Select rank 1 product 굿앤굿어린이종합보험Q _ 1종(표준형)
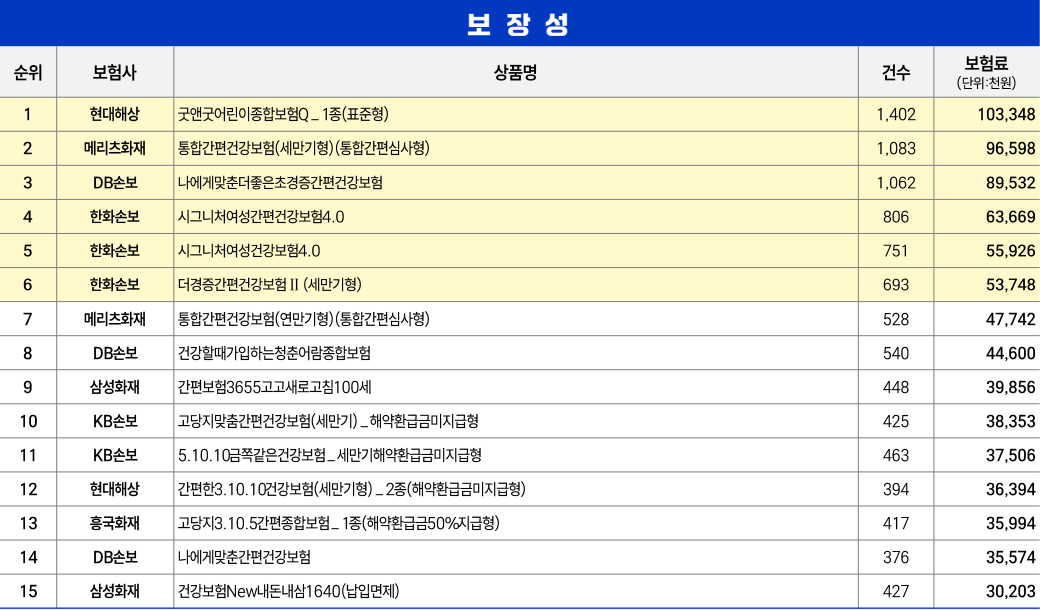Viewport: 1040px width, 610px height. click(290, 114)
